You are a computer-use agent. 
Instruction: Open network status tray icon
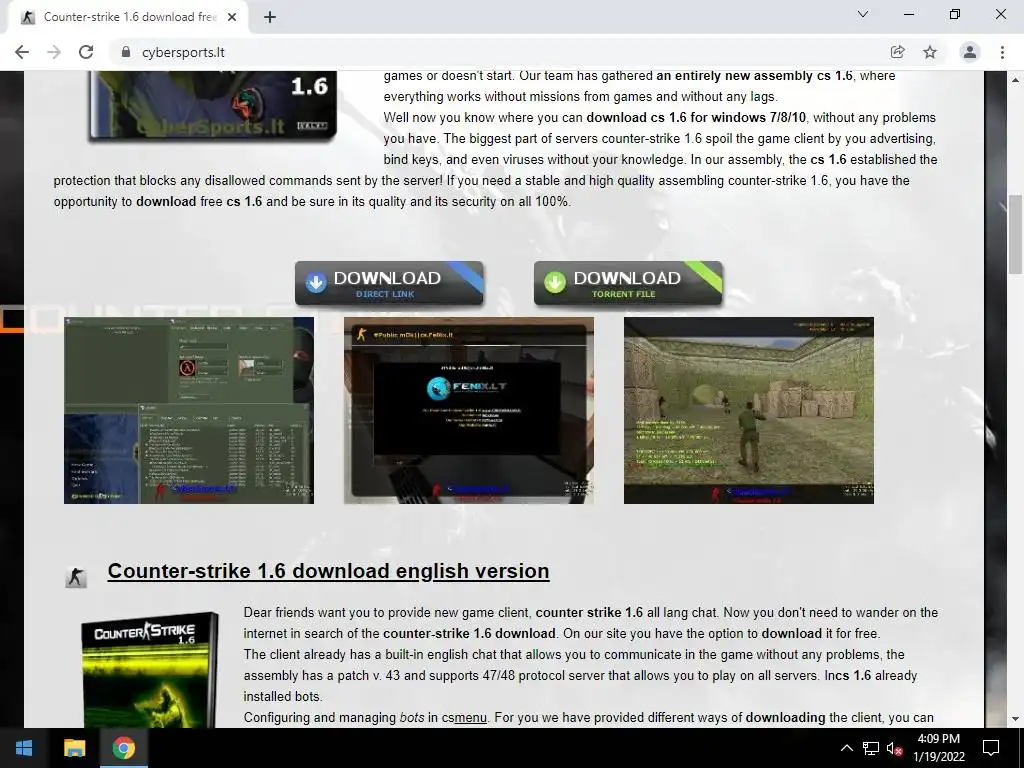pyautogui.click(x=871, y=748)
